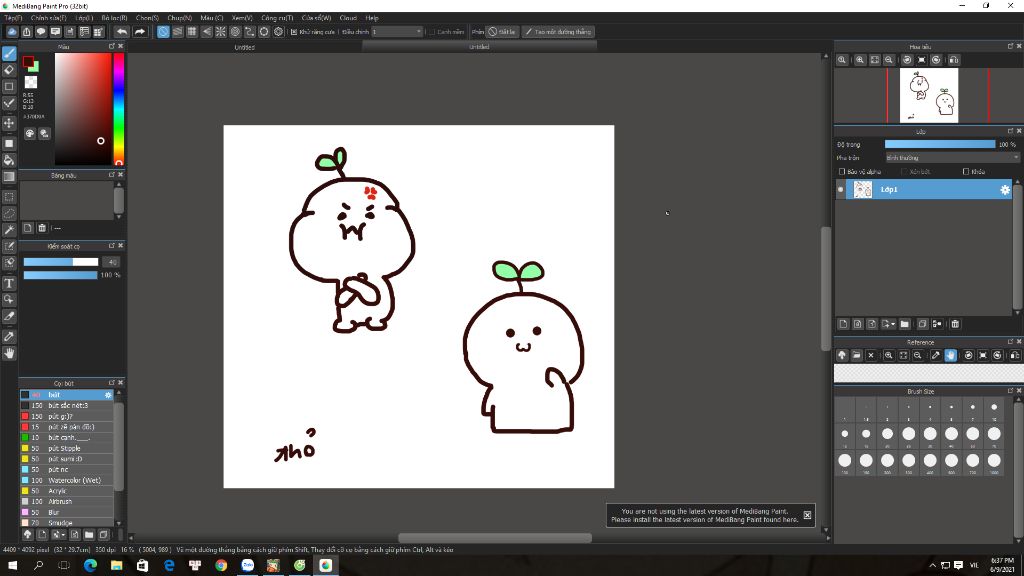Select the Reference panel hand tool
This screenshot has height=576, width=1024.
coord(950,355)
